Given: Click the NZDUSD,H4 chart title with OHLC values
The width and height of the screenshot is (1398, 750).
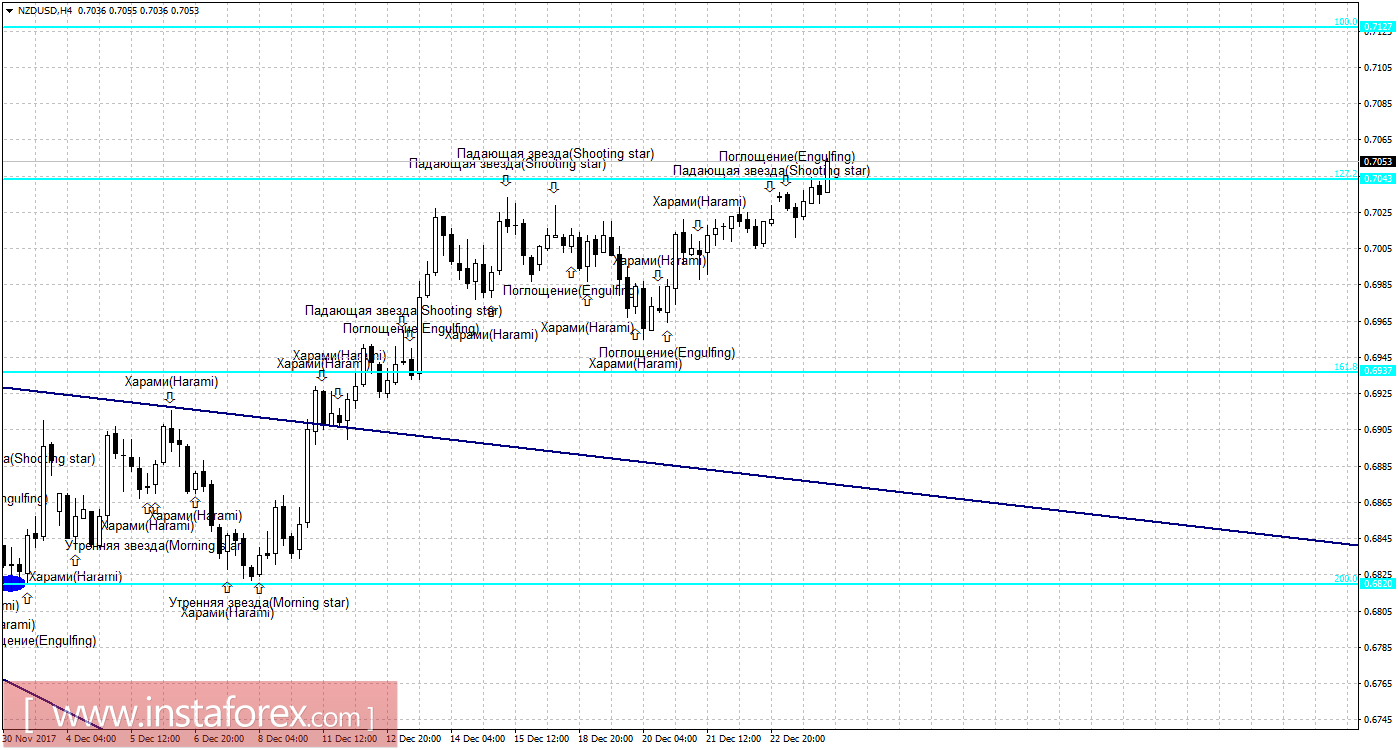Looking at the screenshot, I should [x=108, y=10].
